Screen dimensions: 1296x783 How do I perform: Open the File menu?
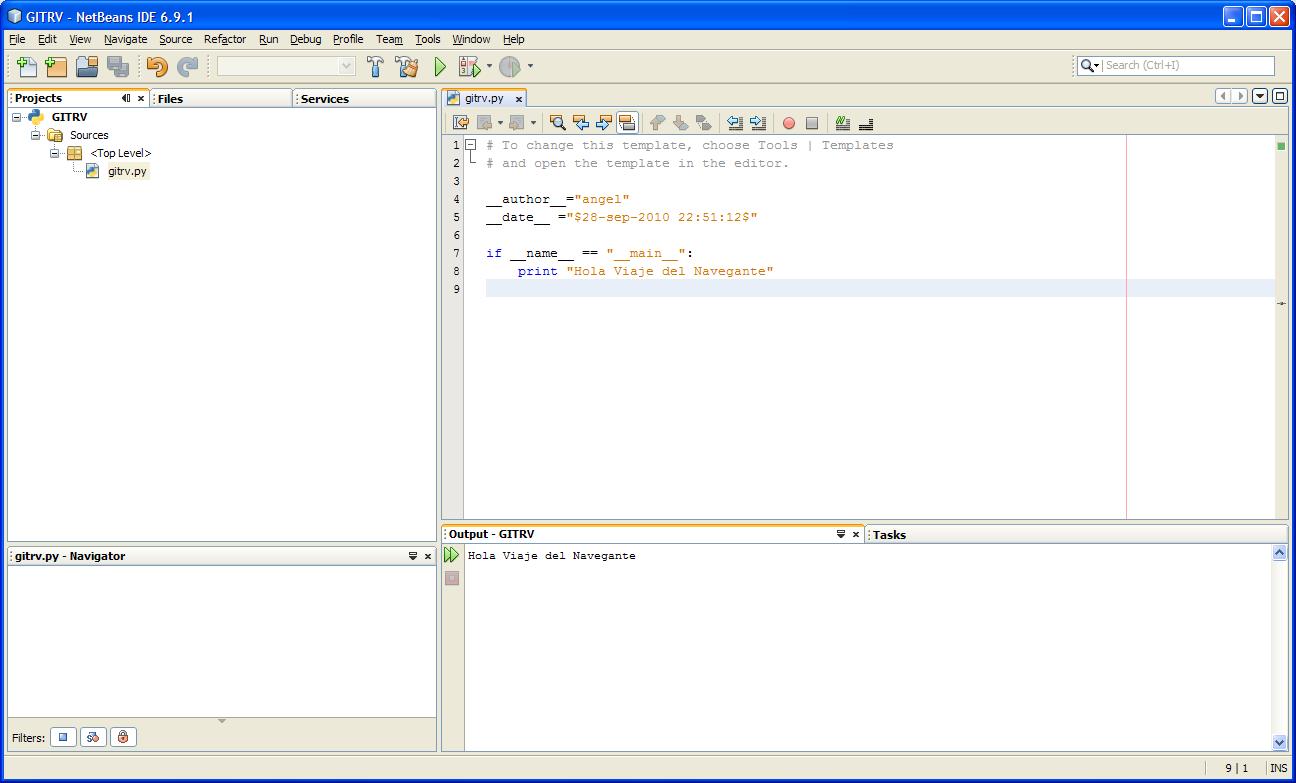pos(17,39)
